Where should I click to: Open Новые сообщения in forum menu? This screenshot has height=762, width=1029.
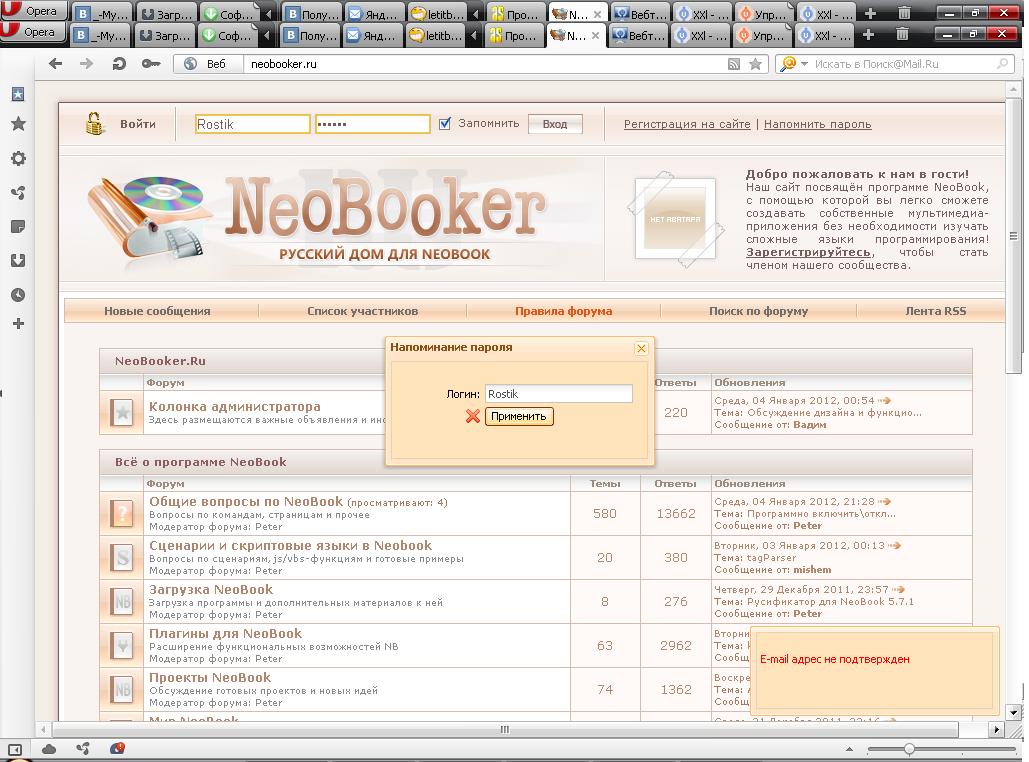click(158, 311)
